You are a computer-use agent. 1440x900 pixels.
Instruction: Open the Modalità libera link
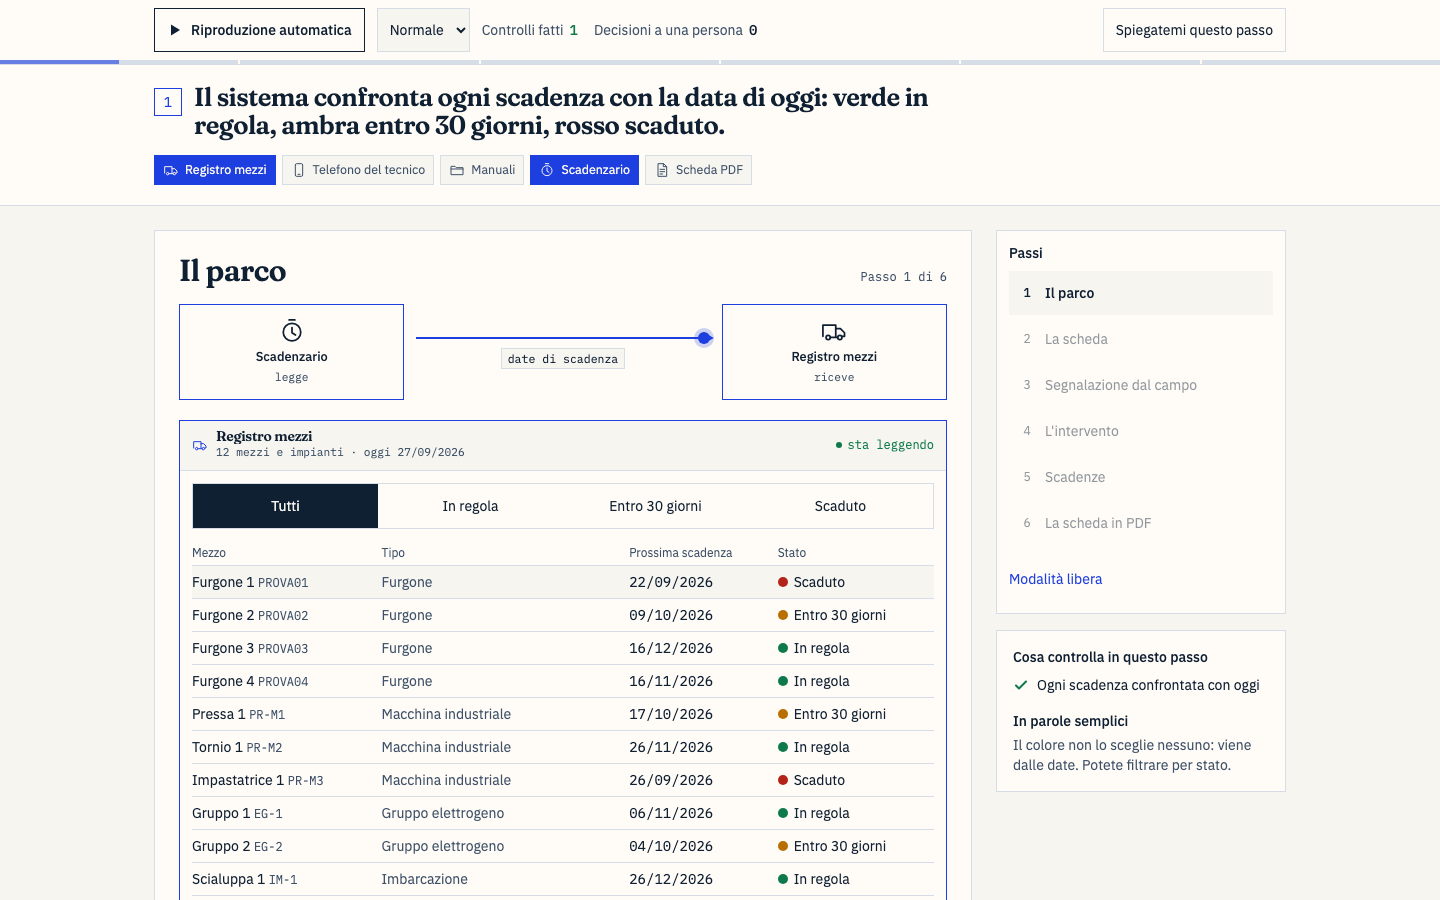click(x=1055, y=579)
